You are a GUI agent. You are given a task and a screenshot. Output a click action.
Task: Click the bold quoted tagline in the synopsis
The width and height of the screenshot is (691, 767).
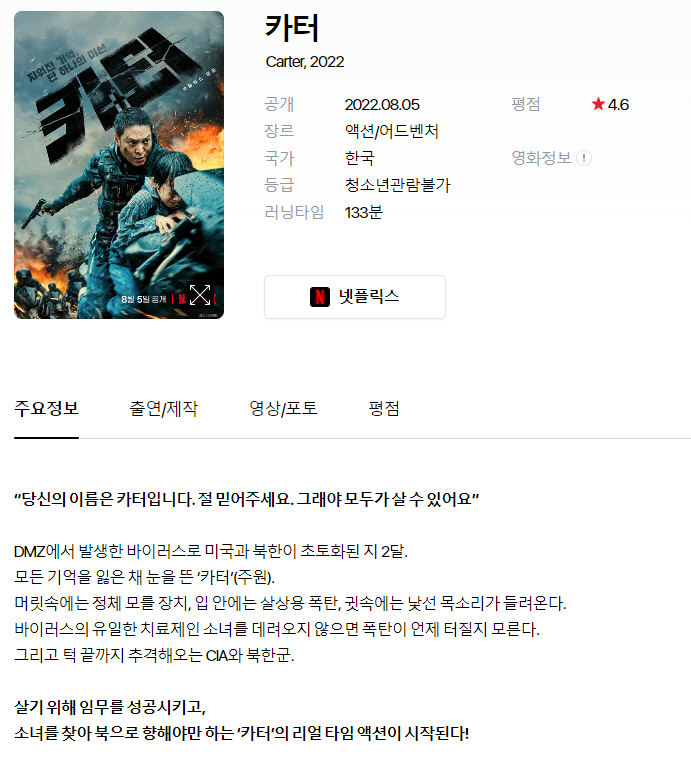246,499
